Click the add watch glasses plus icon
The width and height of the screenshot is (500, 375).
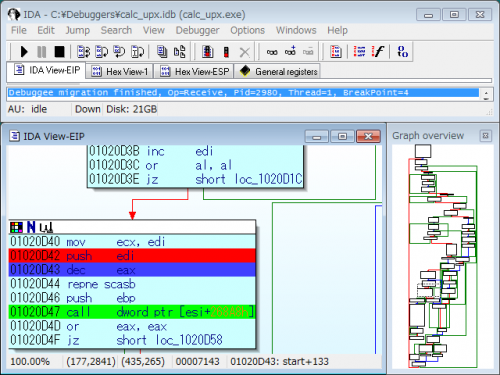(x=290, y=51)
